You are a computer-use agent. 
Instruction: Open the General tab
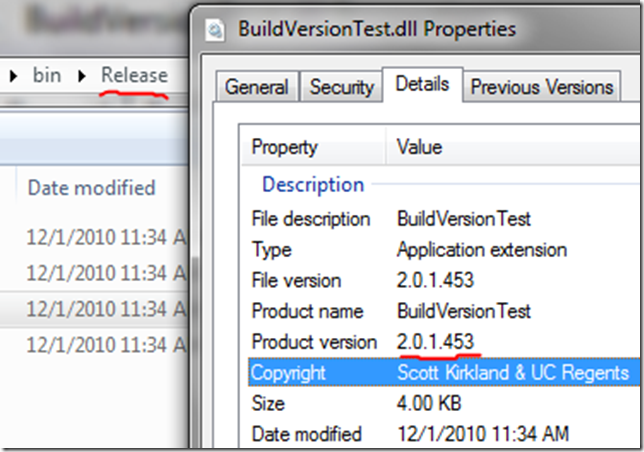click(257, 87)
